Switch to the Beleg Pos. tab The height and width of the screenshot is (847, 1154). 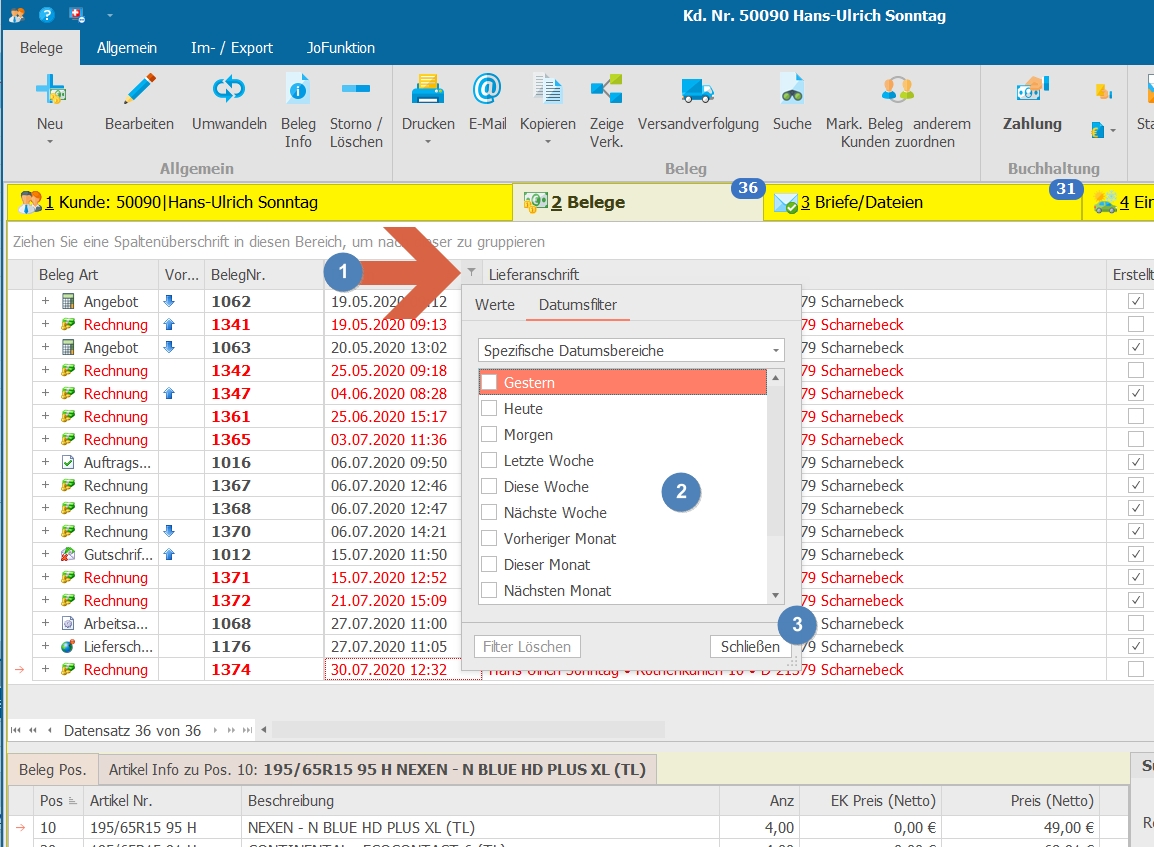[52, 770]
